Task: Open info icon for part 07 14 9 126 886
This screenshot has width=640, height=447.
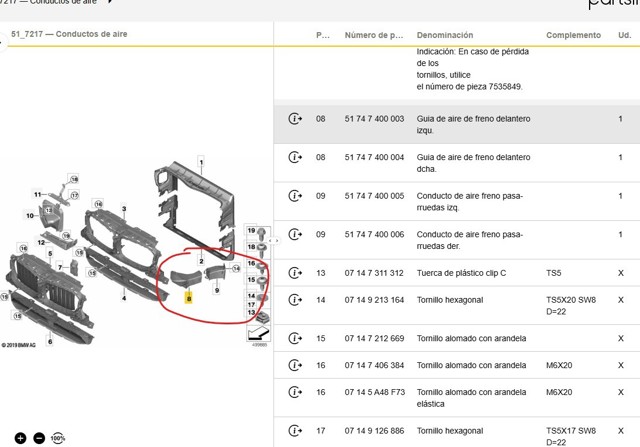Action: click(x=295, y=431)
